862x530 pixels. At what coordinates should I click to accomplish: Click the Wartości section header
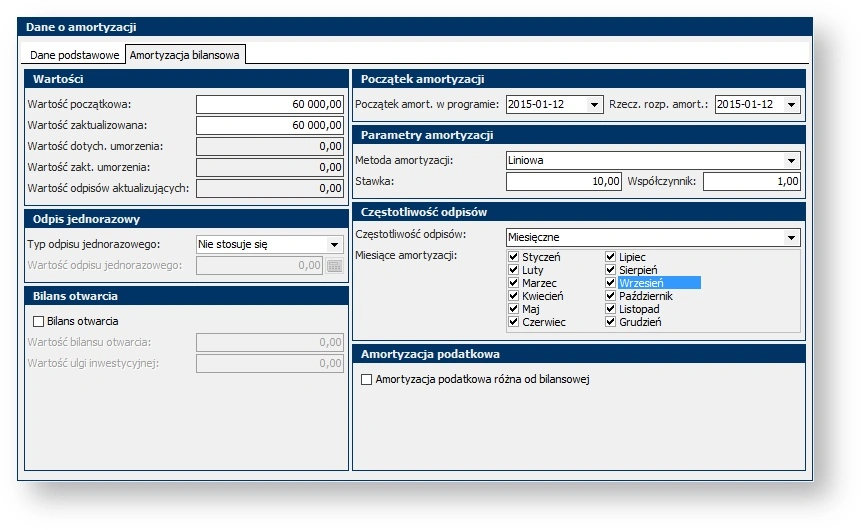(186, 79)
